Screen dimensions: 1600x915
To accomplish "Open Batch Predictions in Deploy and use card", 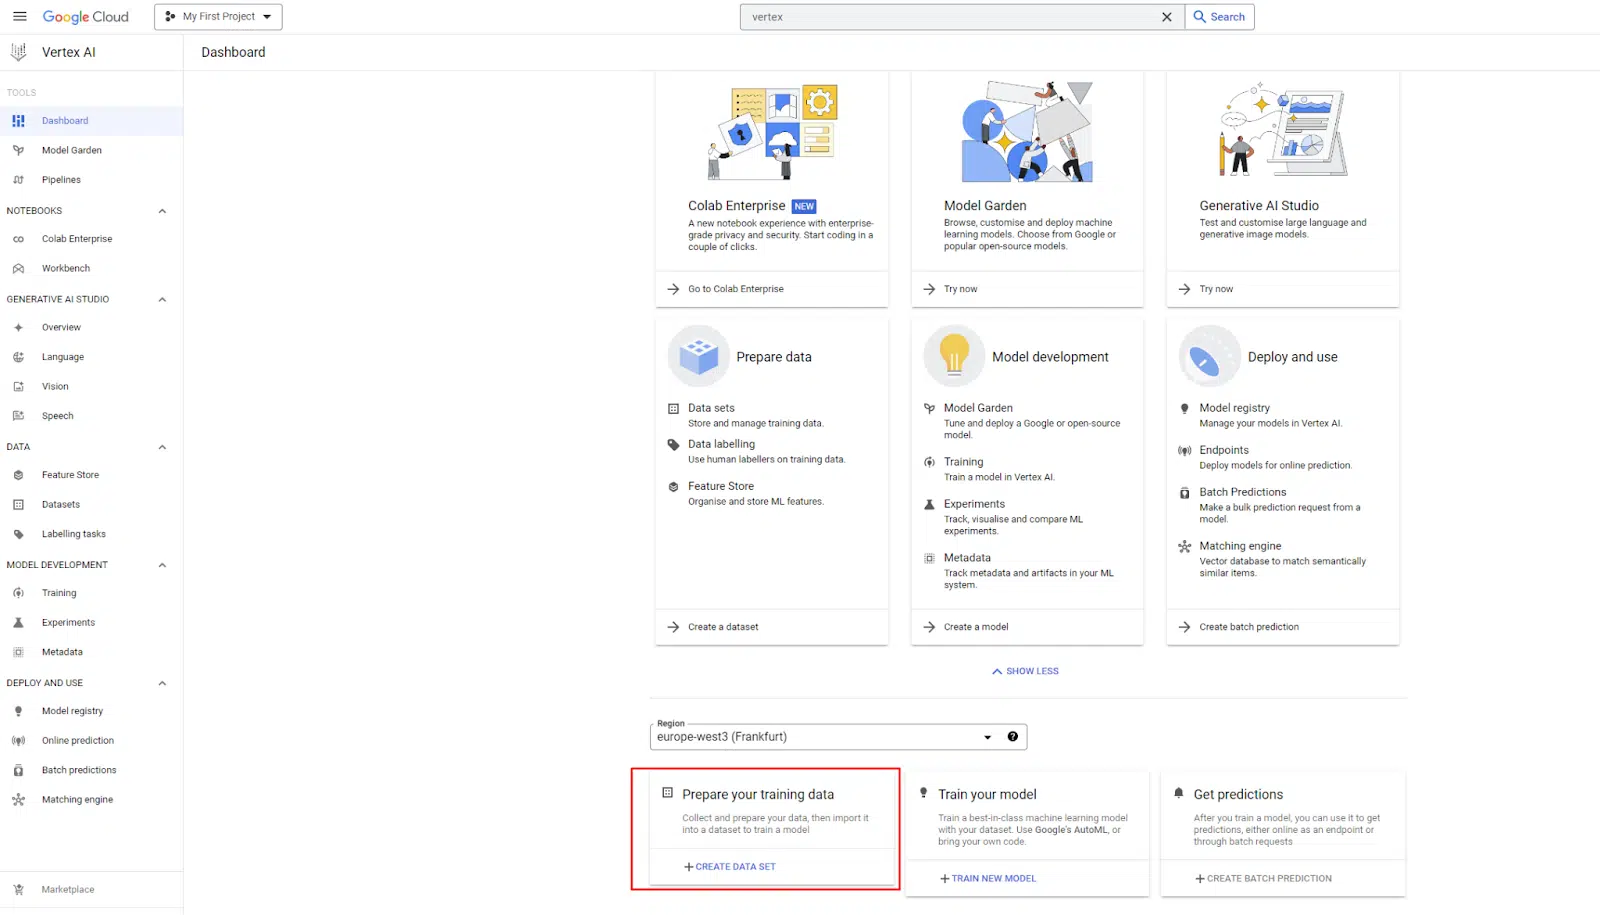I will click(1243, 492).
